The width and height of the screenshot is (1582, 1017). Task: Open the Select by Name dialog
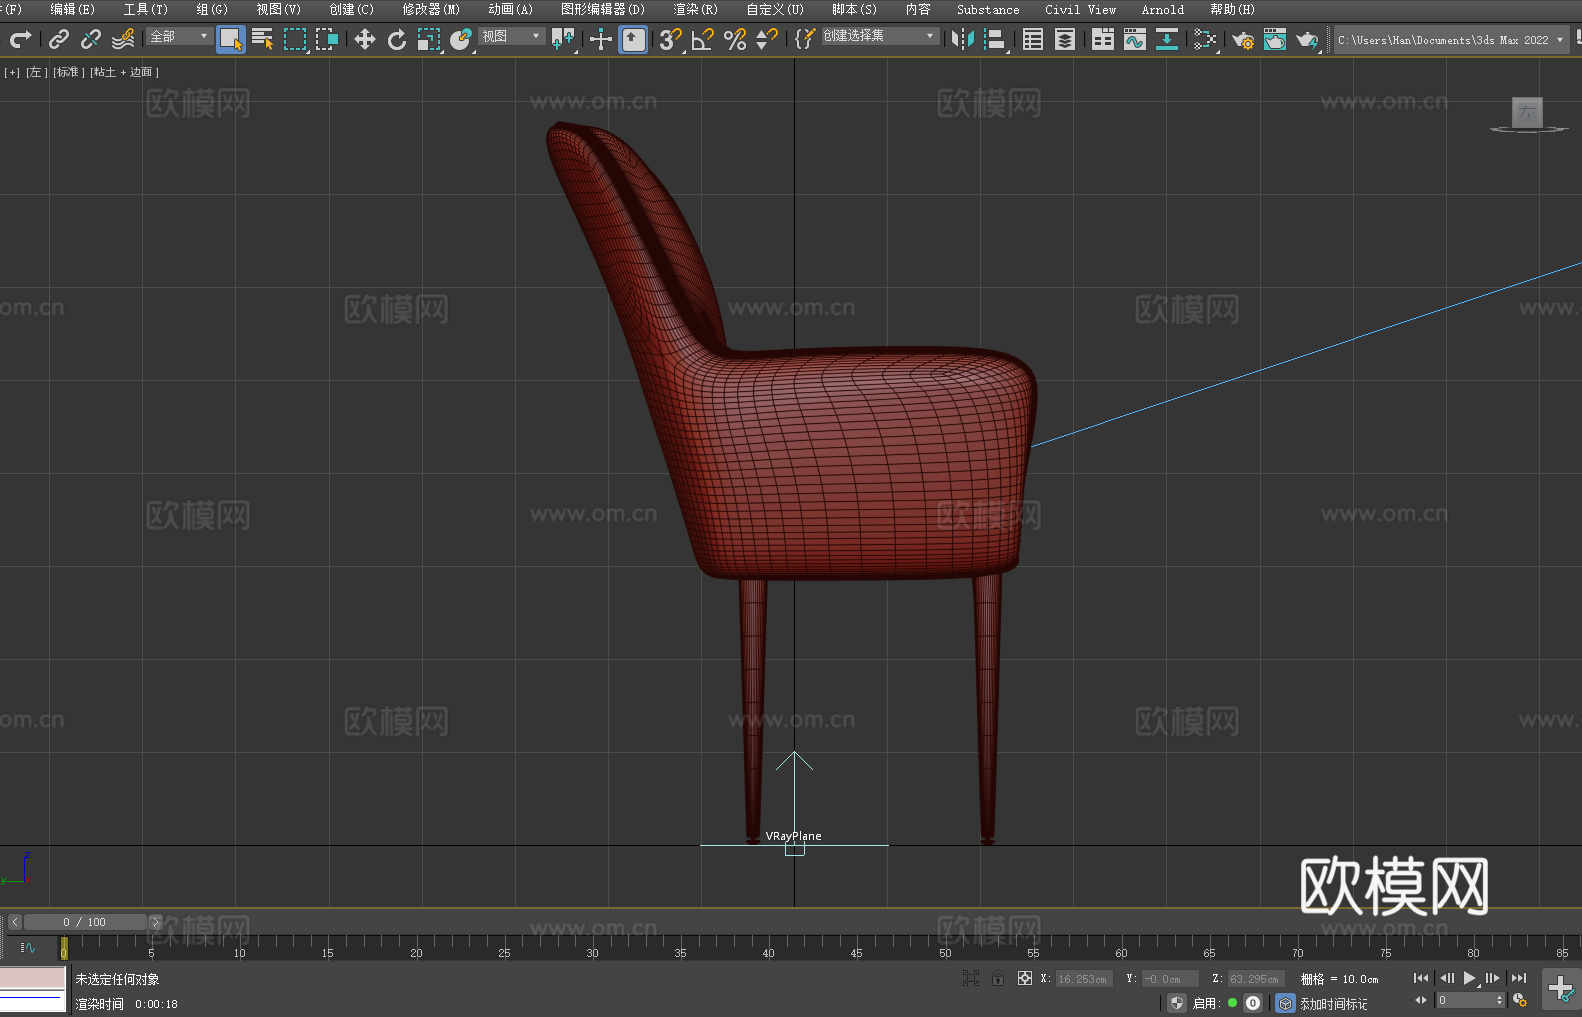click(x=263, y=39)
